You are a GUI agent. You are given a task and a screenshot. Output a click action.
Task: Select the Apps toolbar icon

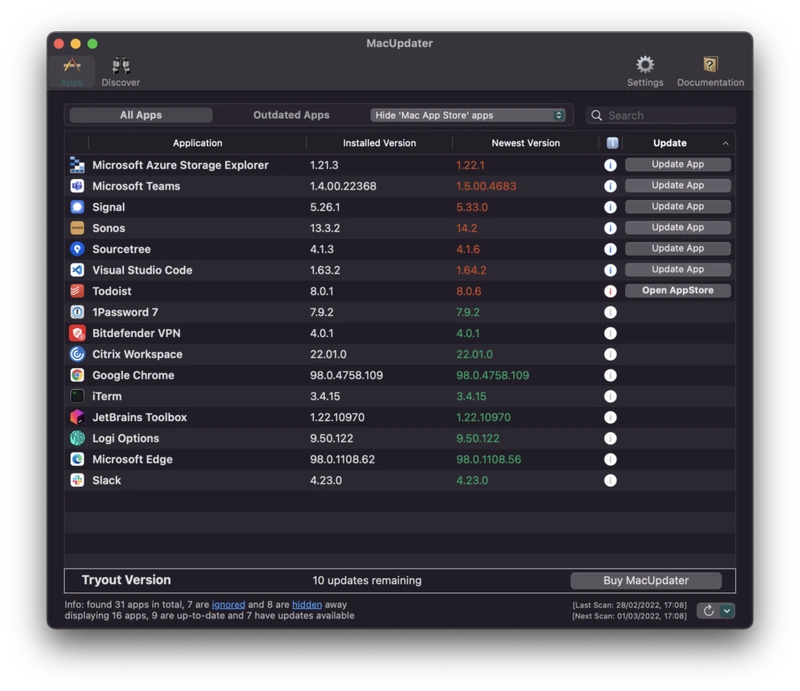(71, 66)
